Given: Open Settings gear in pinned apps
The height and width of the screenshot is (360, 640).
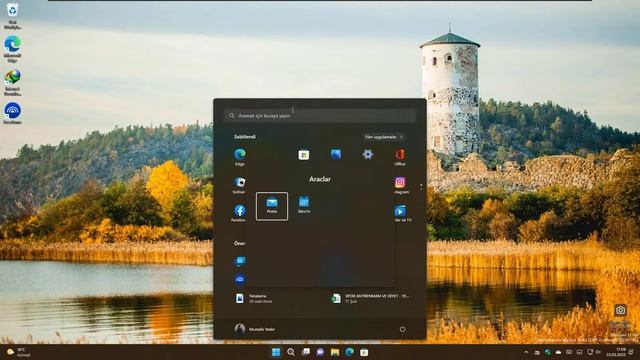Looking at the screenshot, I should [x=368, y=154].
